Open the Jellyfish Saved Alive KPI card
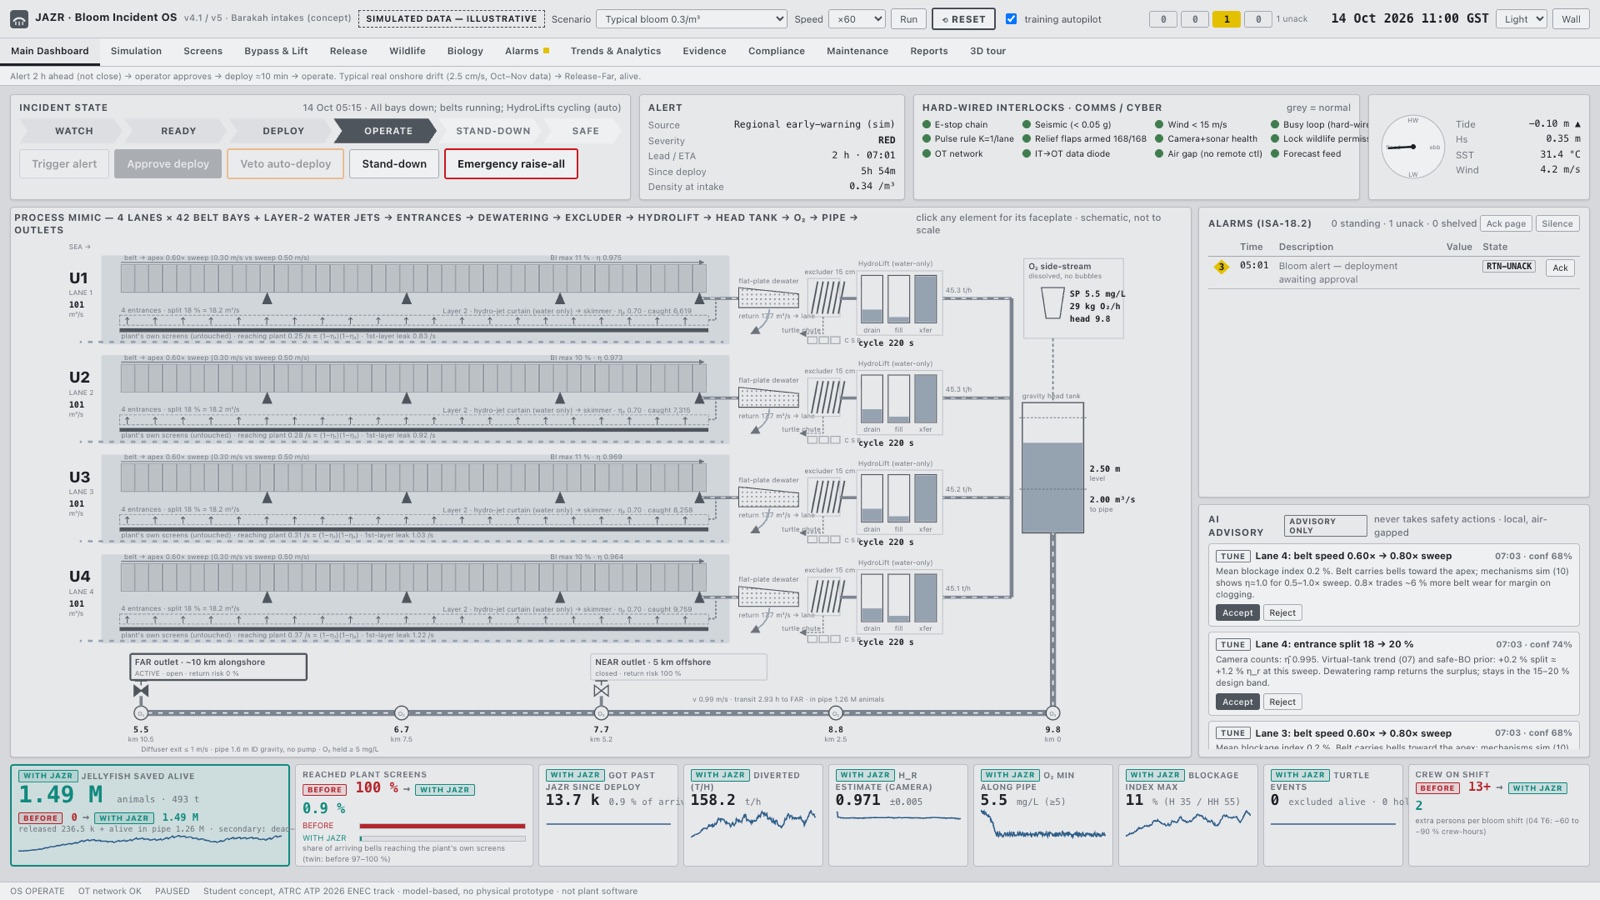The height and width of the screenshot is (900, 1600). click(150, 815)
